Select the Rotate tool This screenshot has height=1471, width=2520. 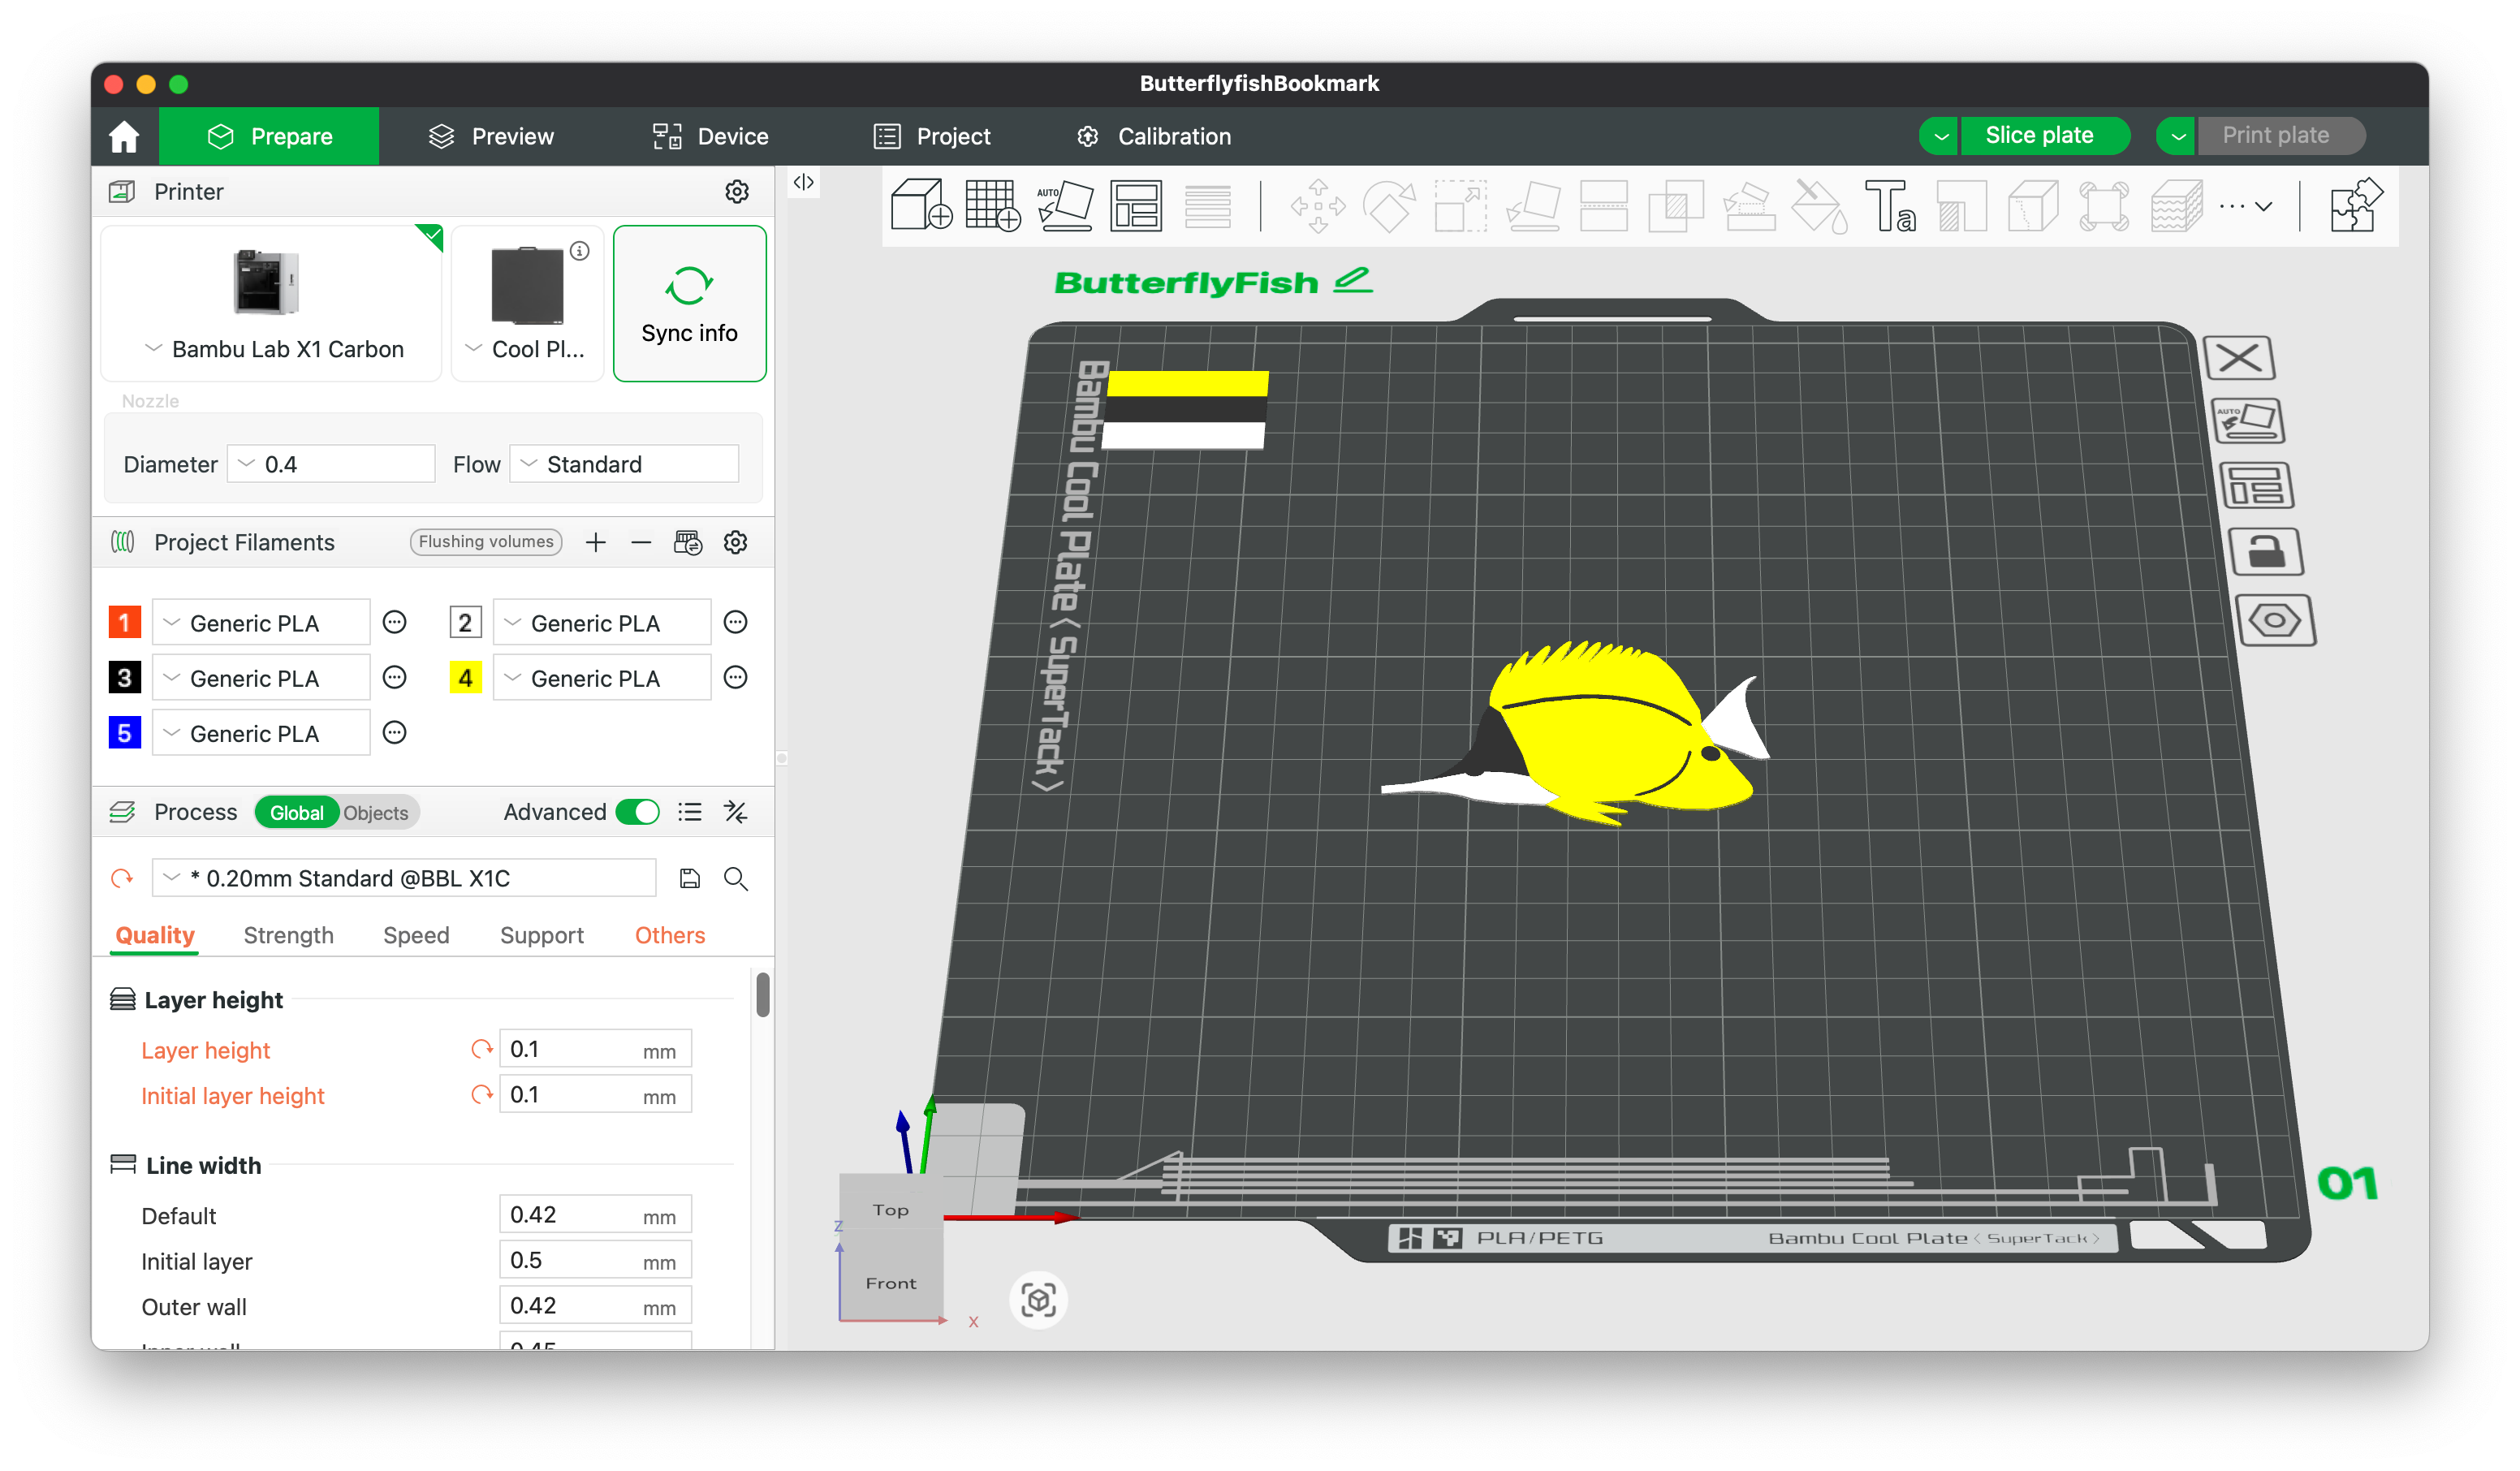pos(1390,206)
